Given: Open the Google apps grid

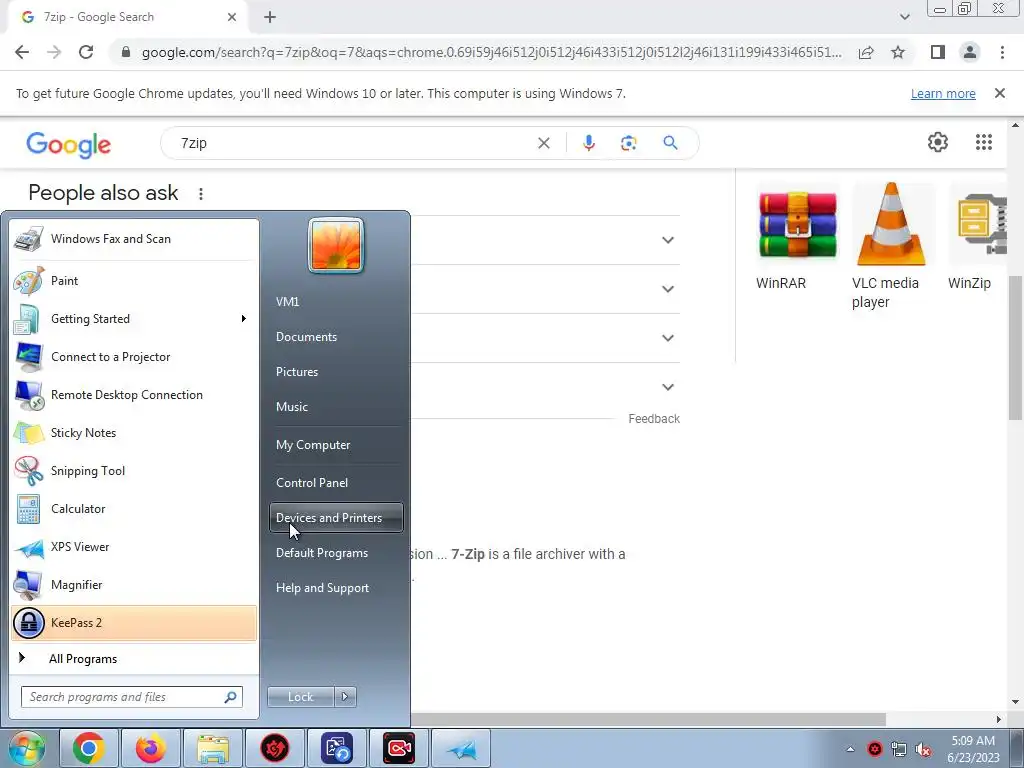Looking at the screenshot, I should 984,142.
